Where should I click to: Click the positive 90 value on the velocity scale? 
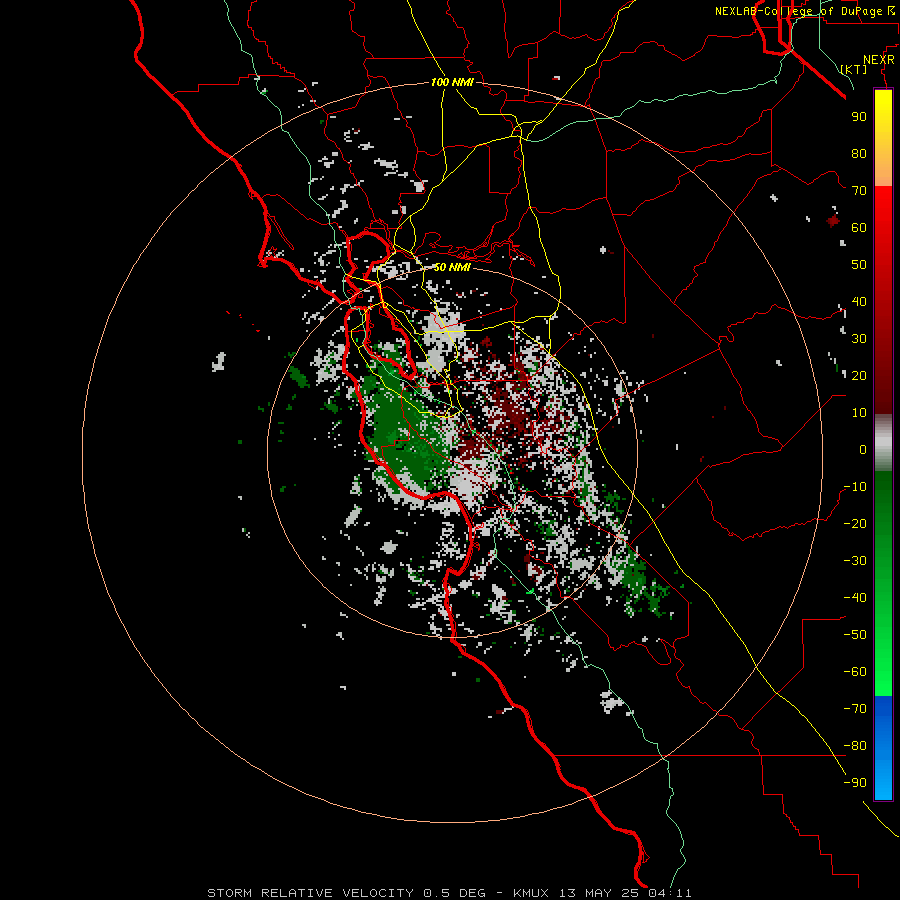point(859,117)
